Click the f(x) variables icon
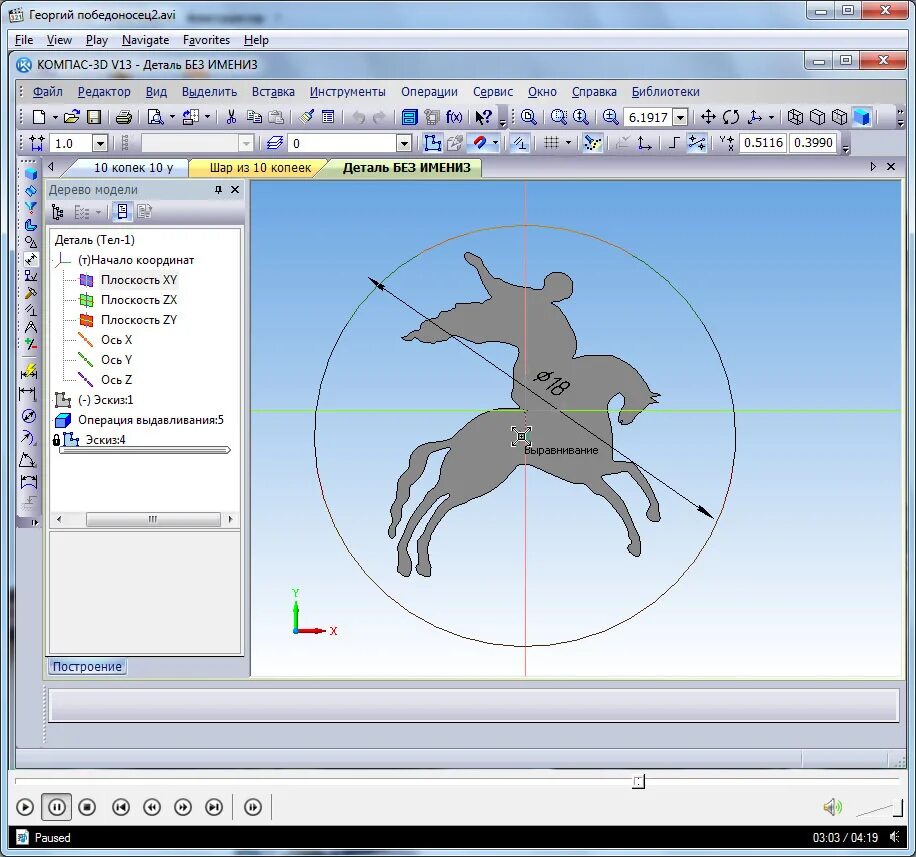This screenshot has width=916, height=857. coord(454,117)
